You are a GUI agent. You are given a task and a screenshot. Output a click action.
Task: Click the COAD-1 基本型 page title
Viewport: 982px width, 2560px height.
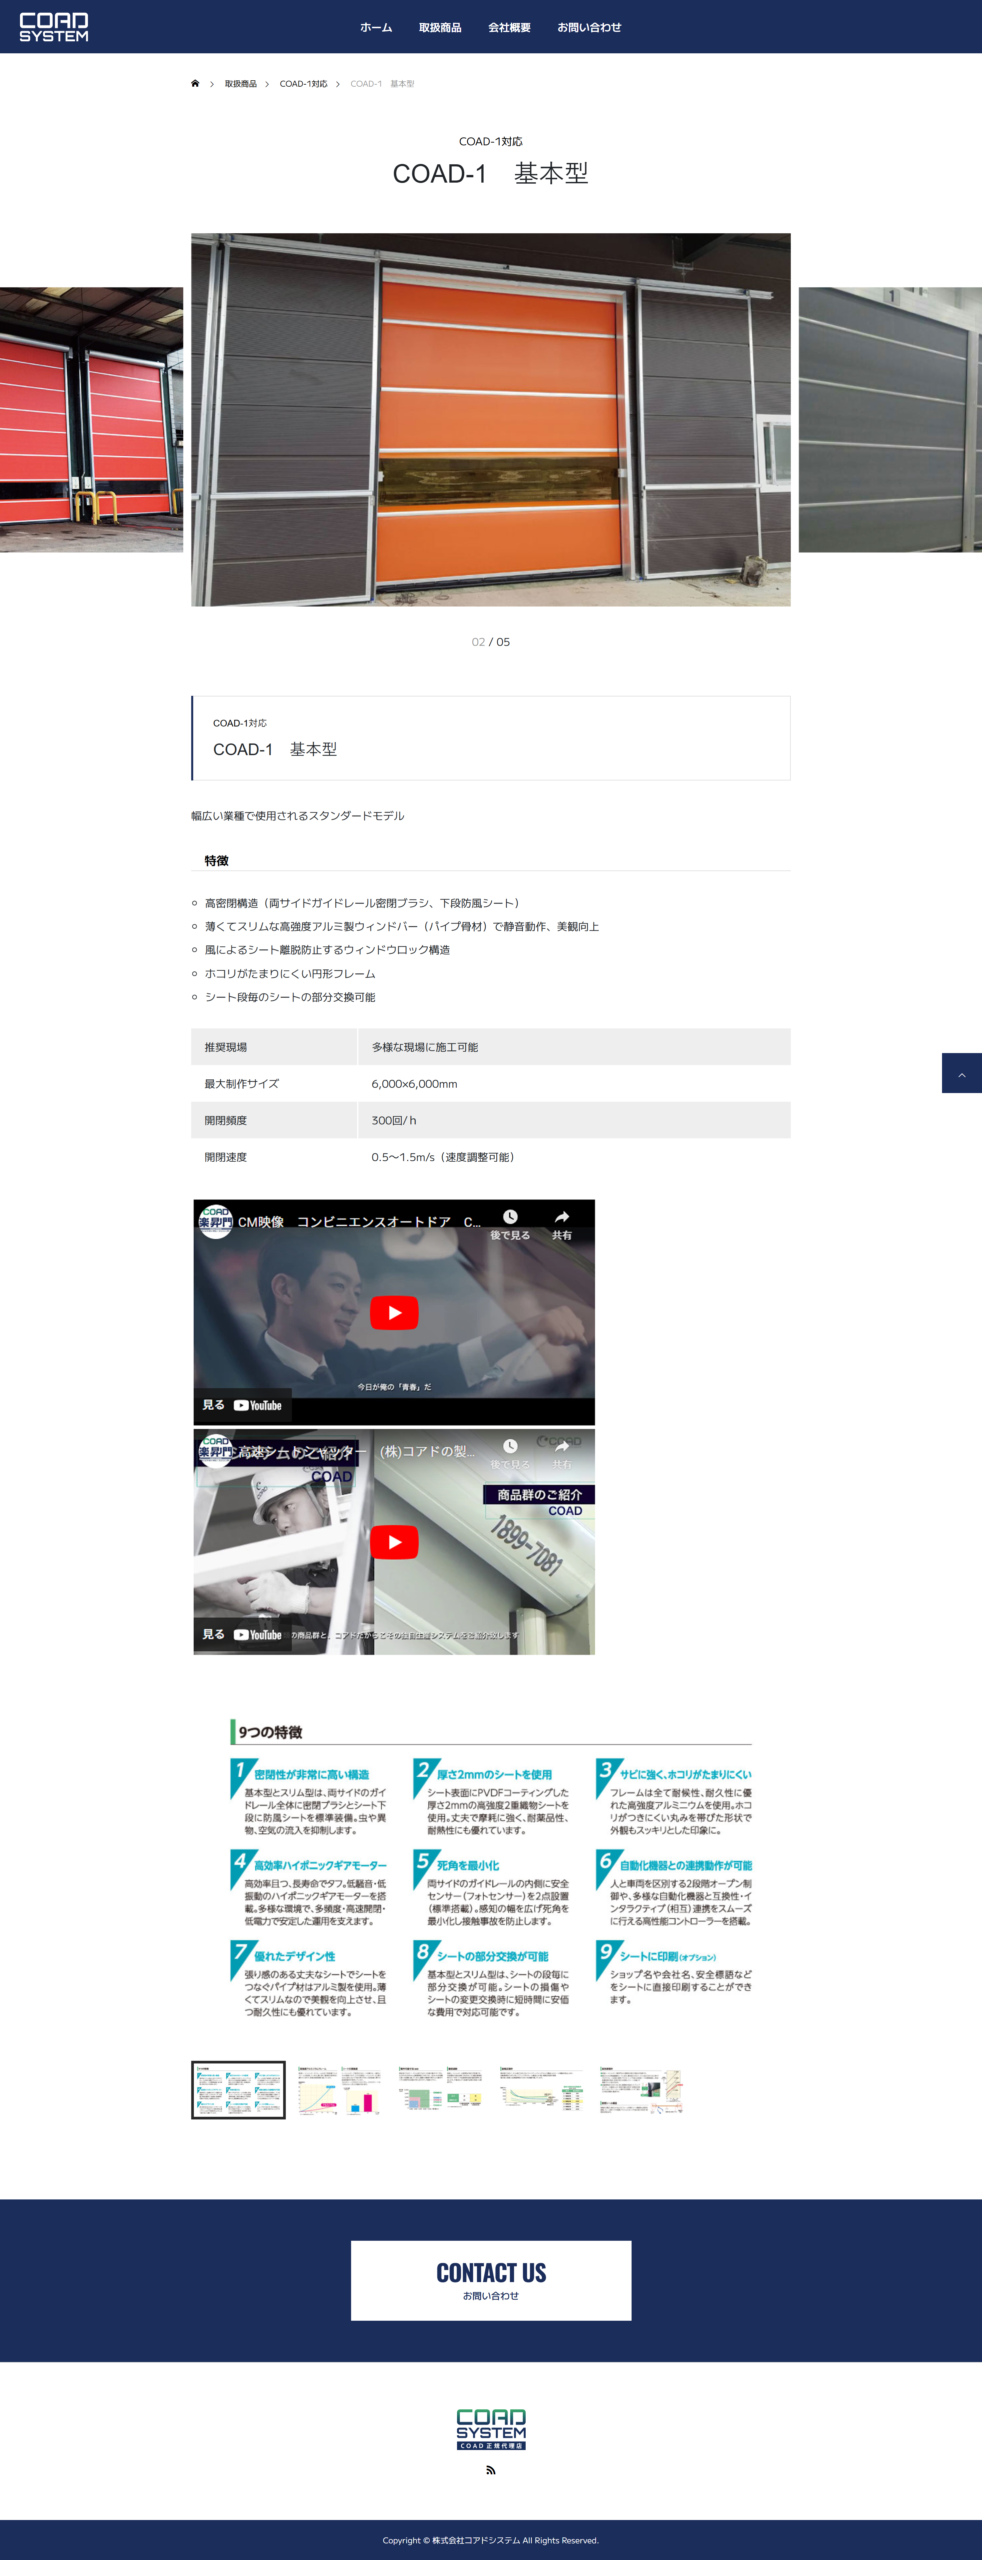491,174
